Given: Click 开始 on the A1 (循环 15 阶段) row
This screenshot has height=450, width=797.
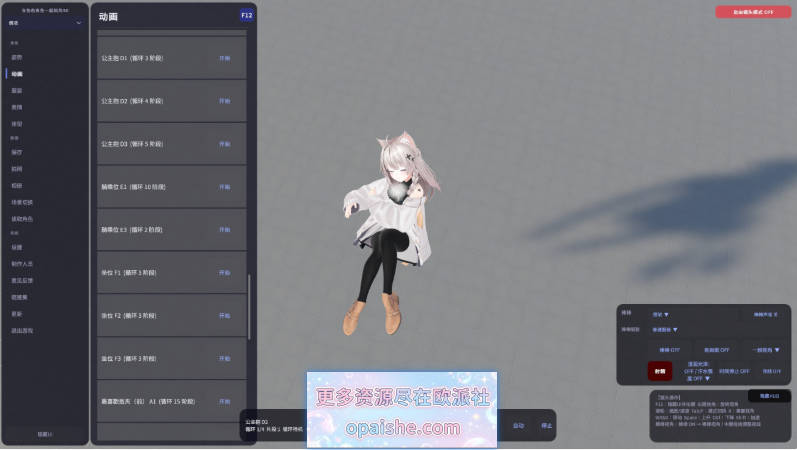Looking at the screenshot, I should coord(225,402).
